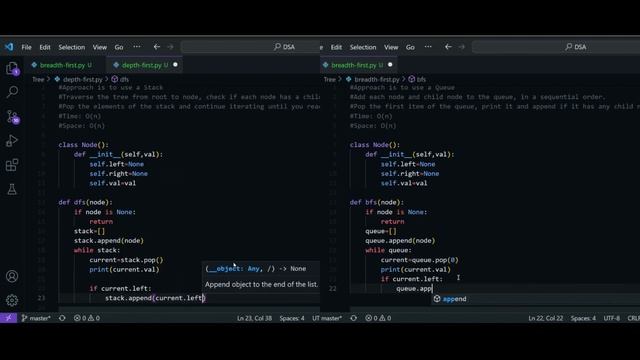Click 'while stack:' line
The image size is (640, 360).
point(97,250)
